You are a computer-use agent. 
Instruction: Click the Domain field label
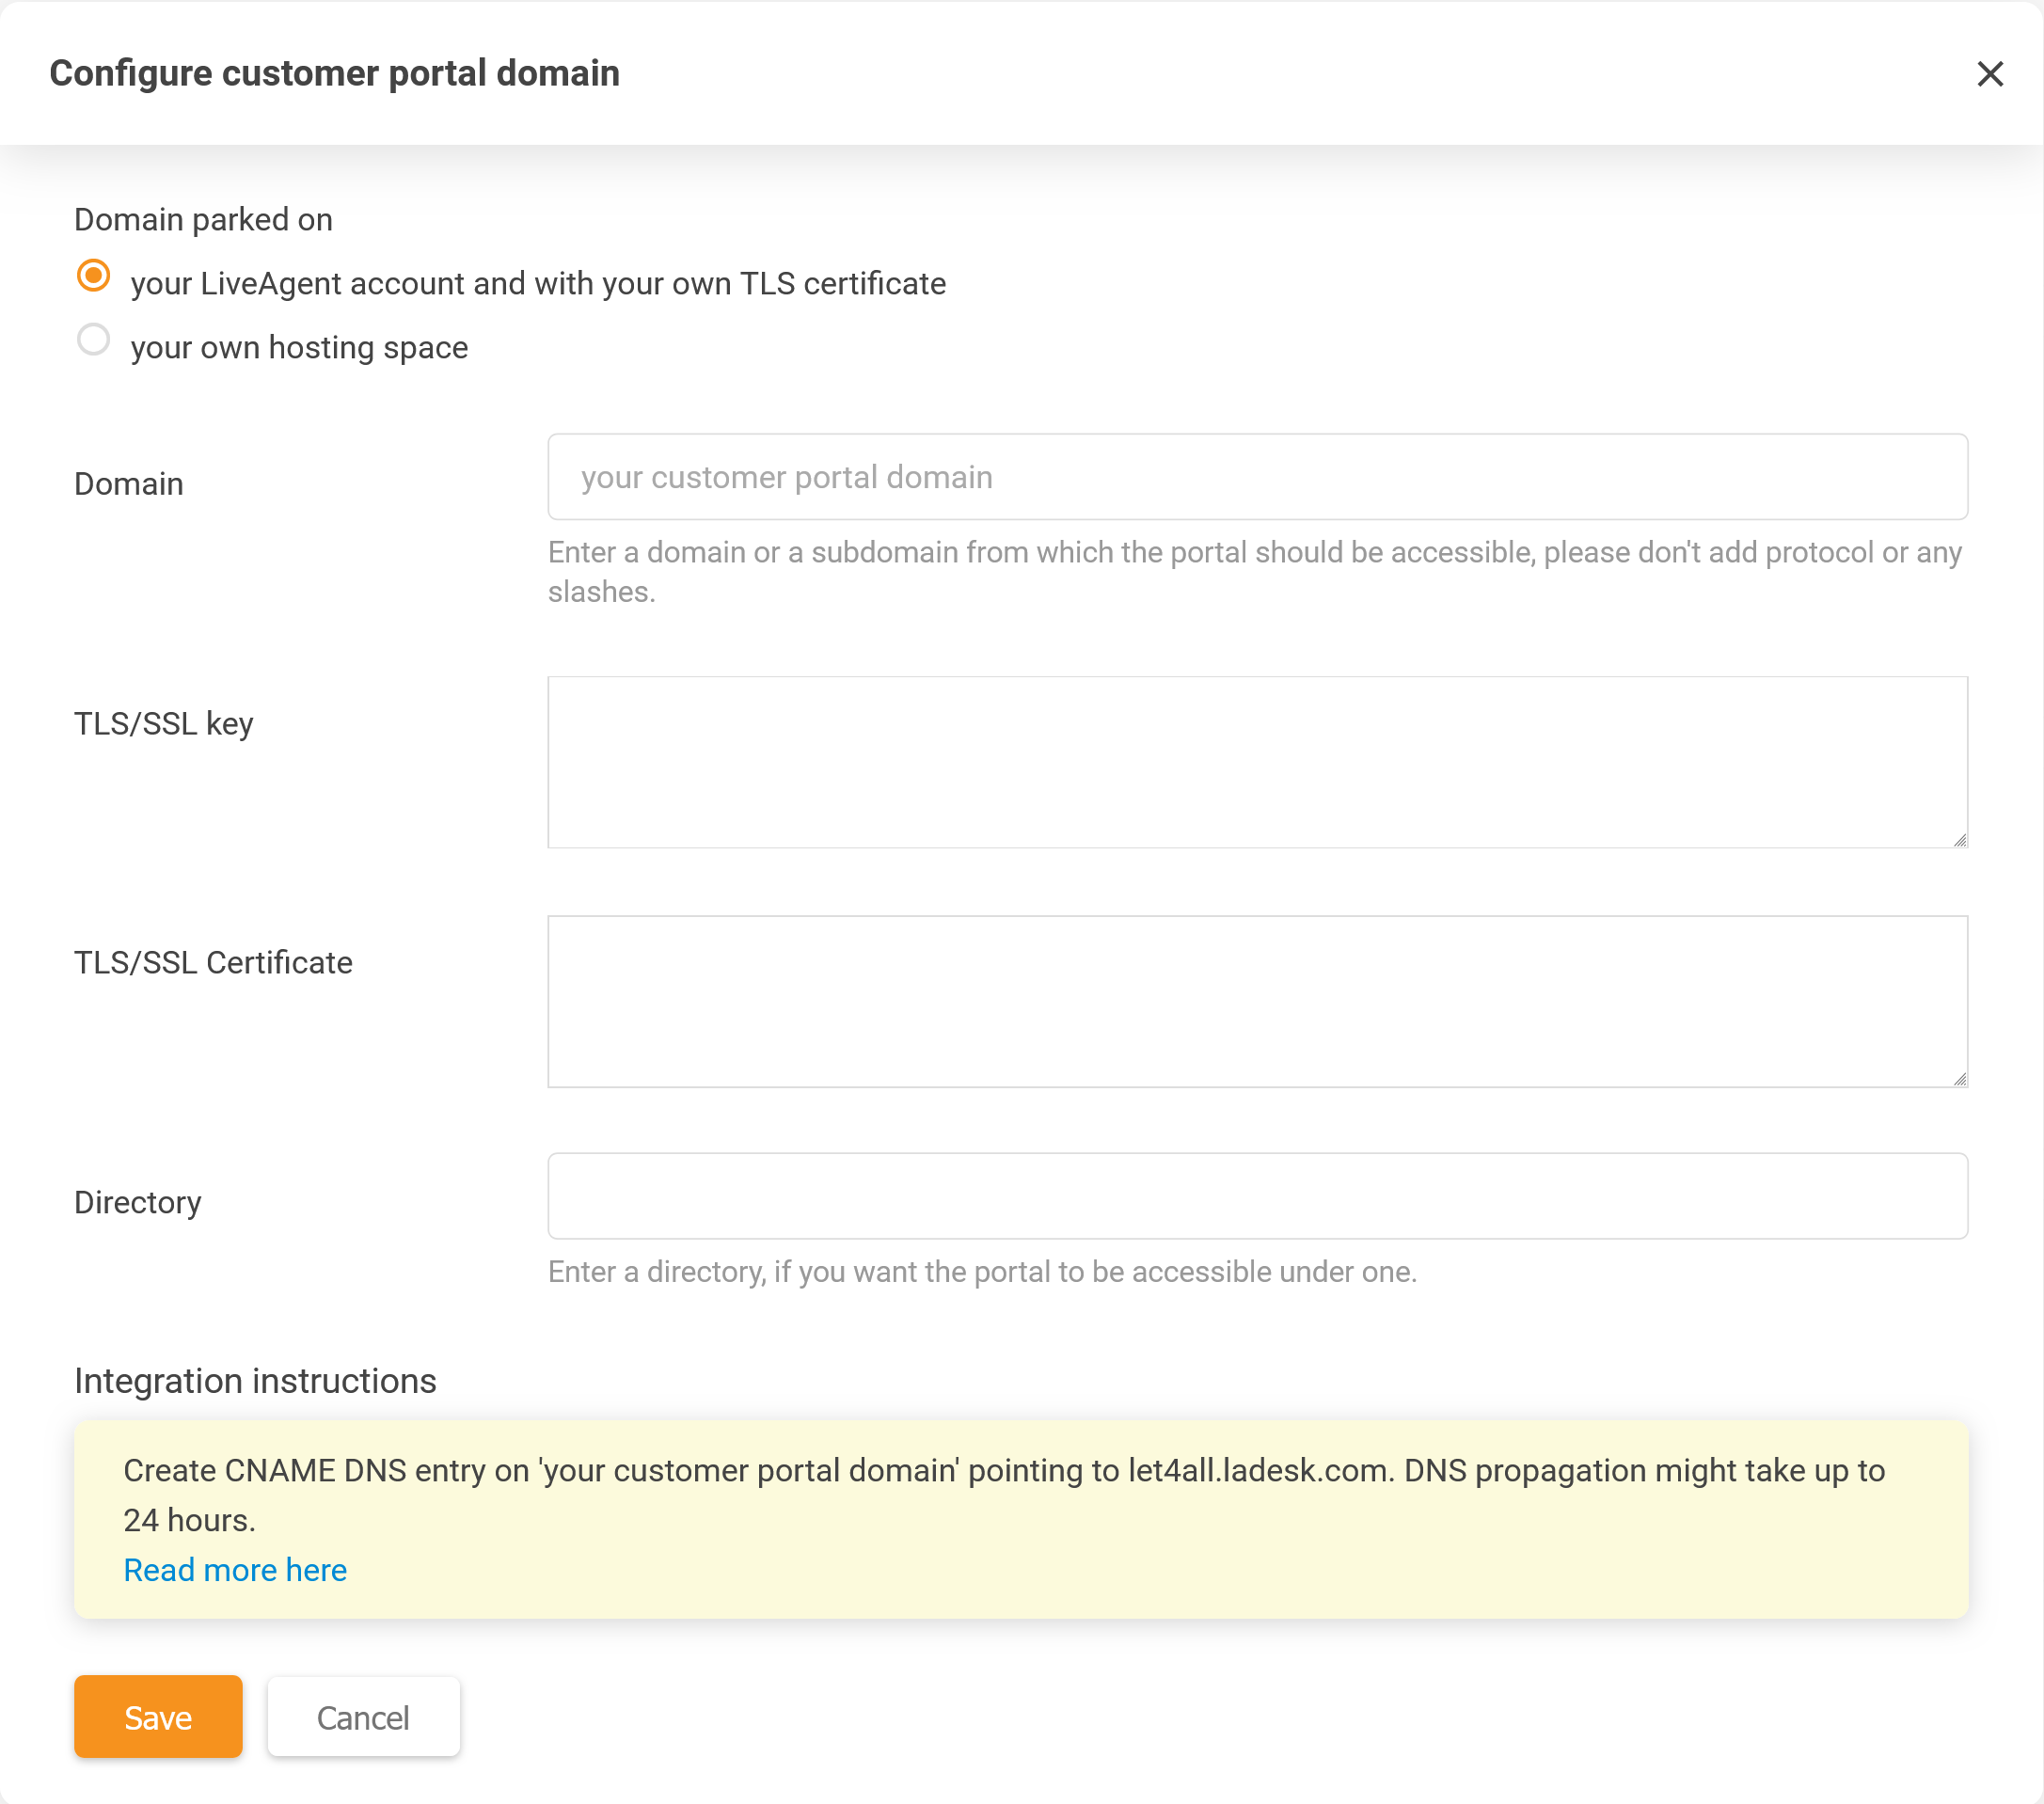[129, 484]
